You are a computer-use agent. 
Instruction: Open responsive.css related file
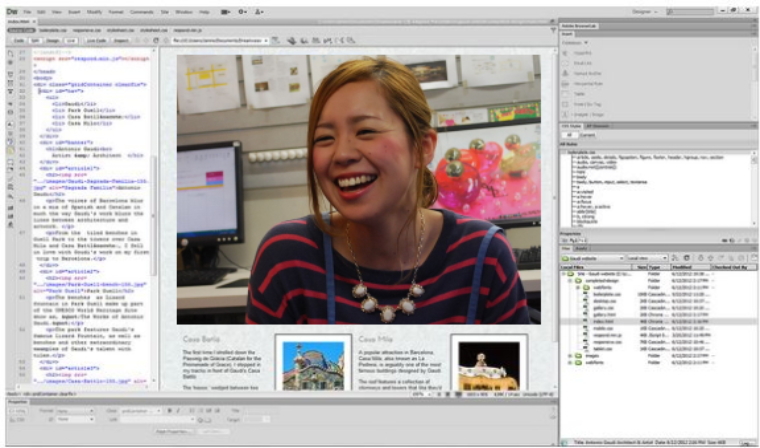pyautogui.click(x=87, y=30)
